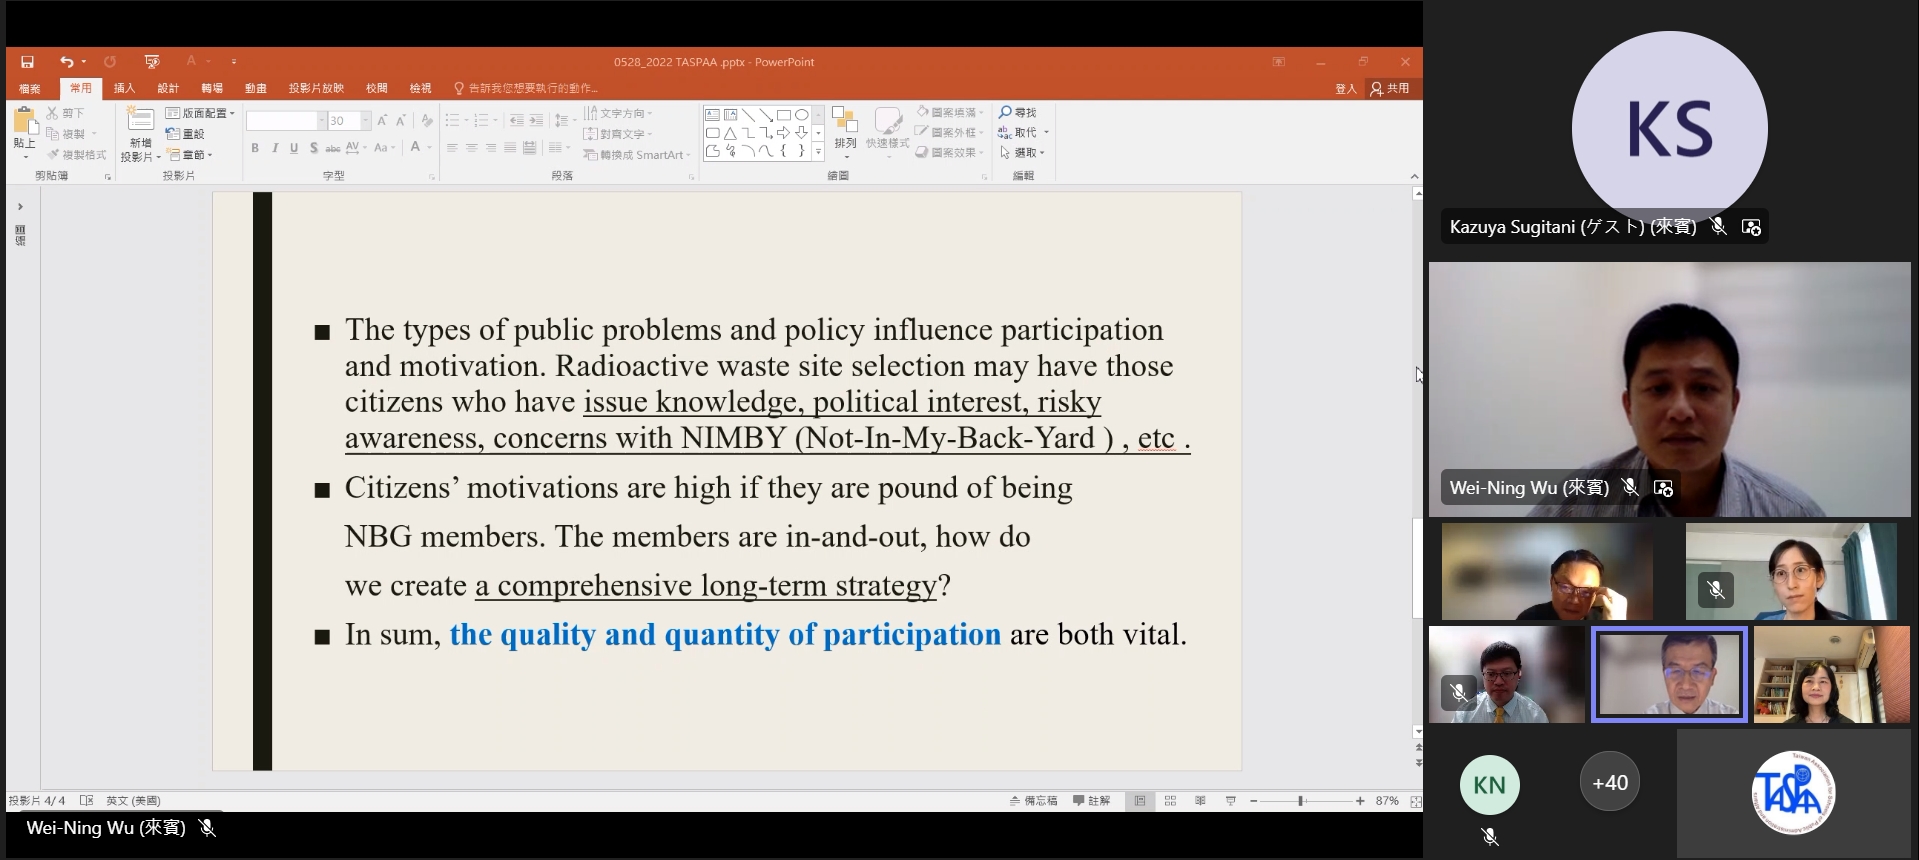Click the +40 more participants button
This screenshot has height=860, width=1919.
(1609, 782)
